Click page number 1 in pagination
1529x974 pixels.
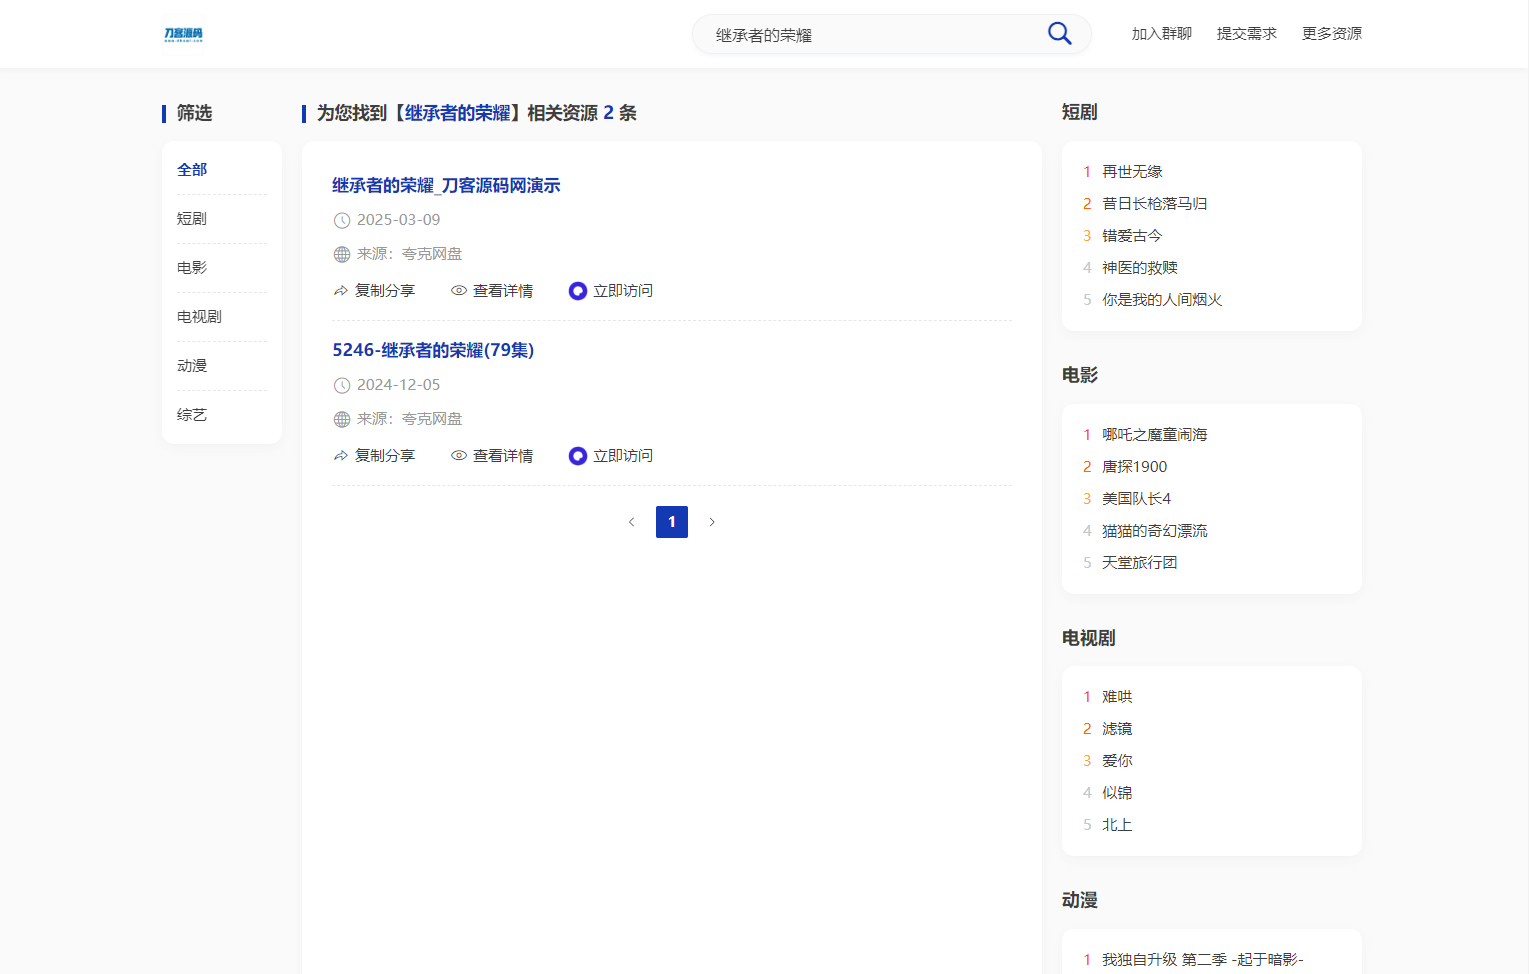click(x=671, y=521)
